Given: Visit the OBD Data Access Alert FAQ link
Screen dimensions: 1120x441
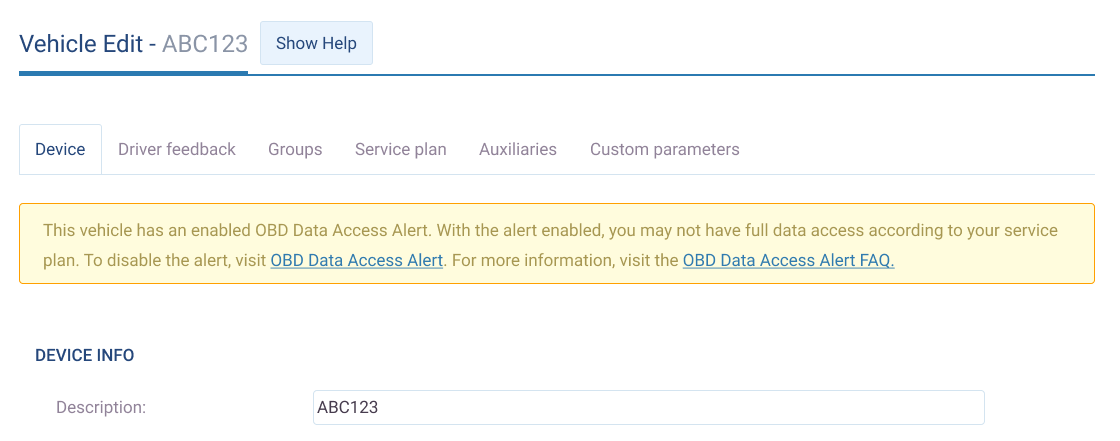Looking at the screenshot, I should coord(788,261).
